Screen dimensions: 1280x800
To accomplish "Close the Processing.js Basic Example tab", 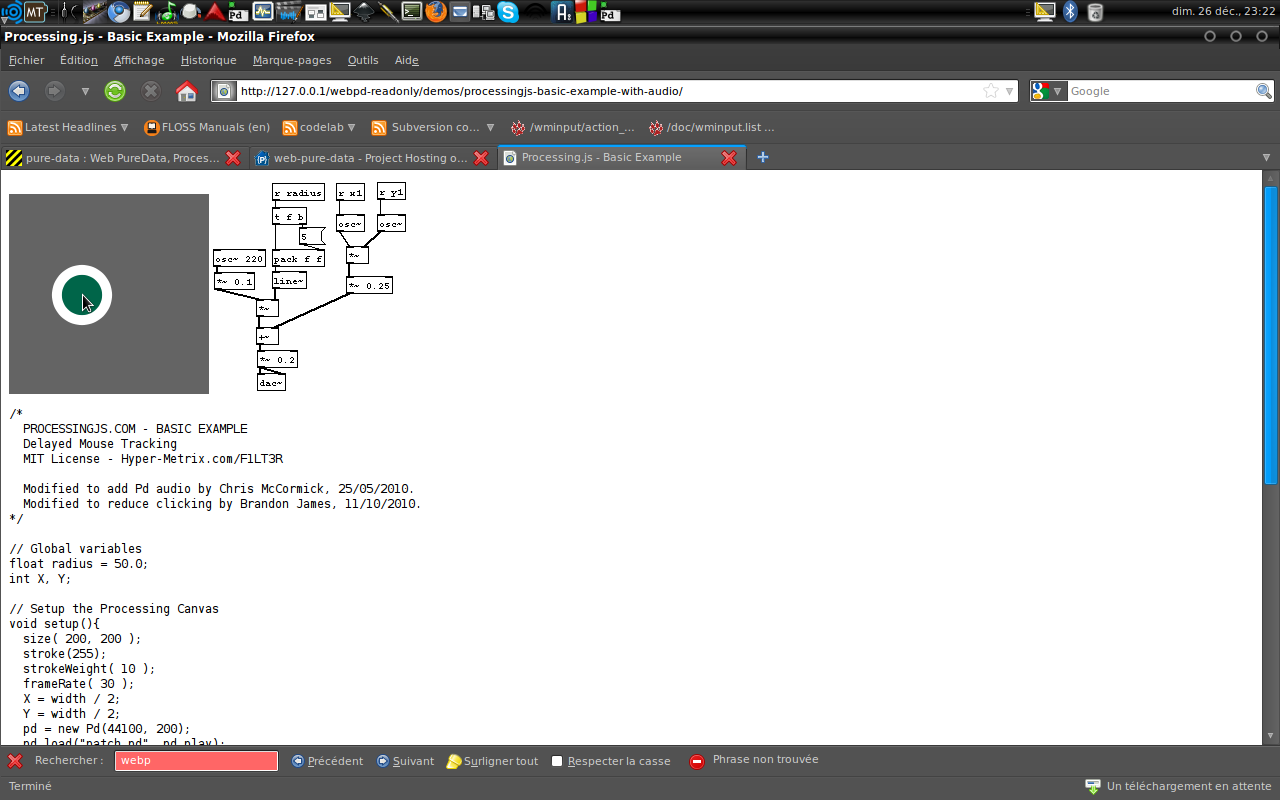I will [x=729, y=158].
